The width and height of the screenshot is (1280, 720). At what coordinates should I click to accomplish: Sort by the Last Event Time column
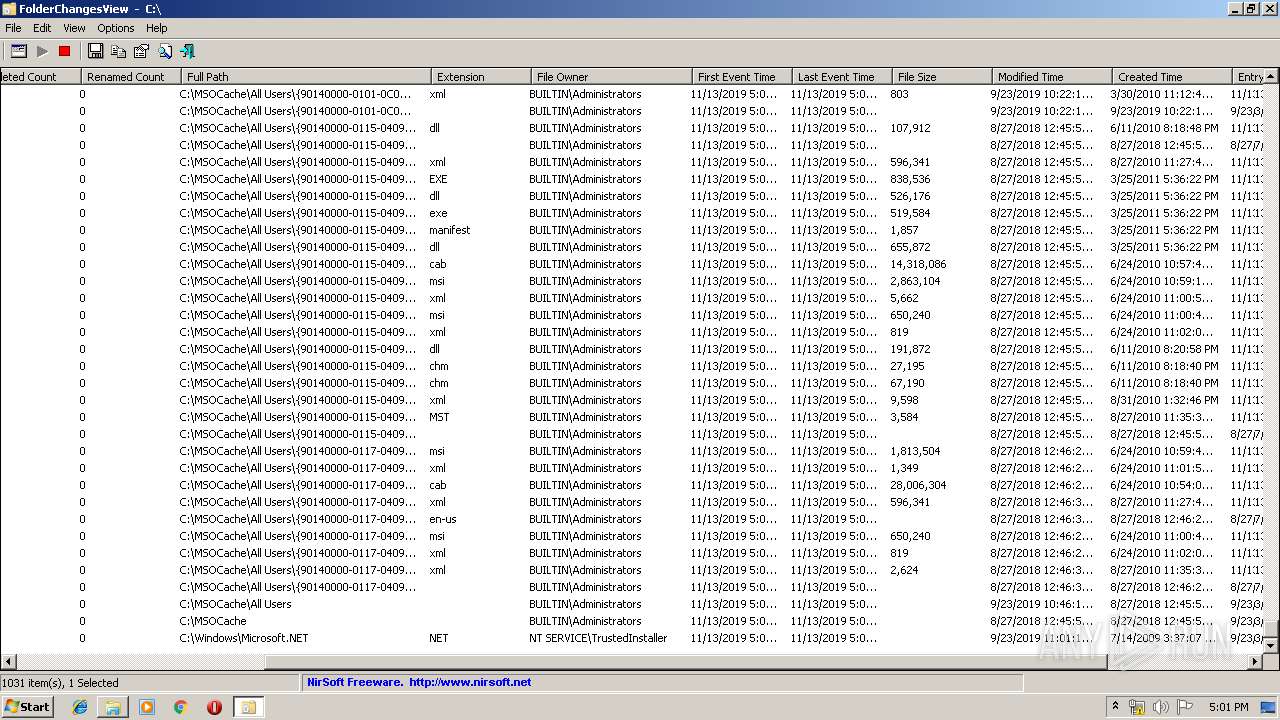click(842, 76)
